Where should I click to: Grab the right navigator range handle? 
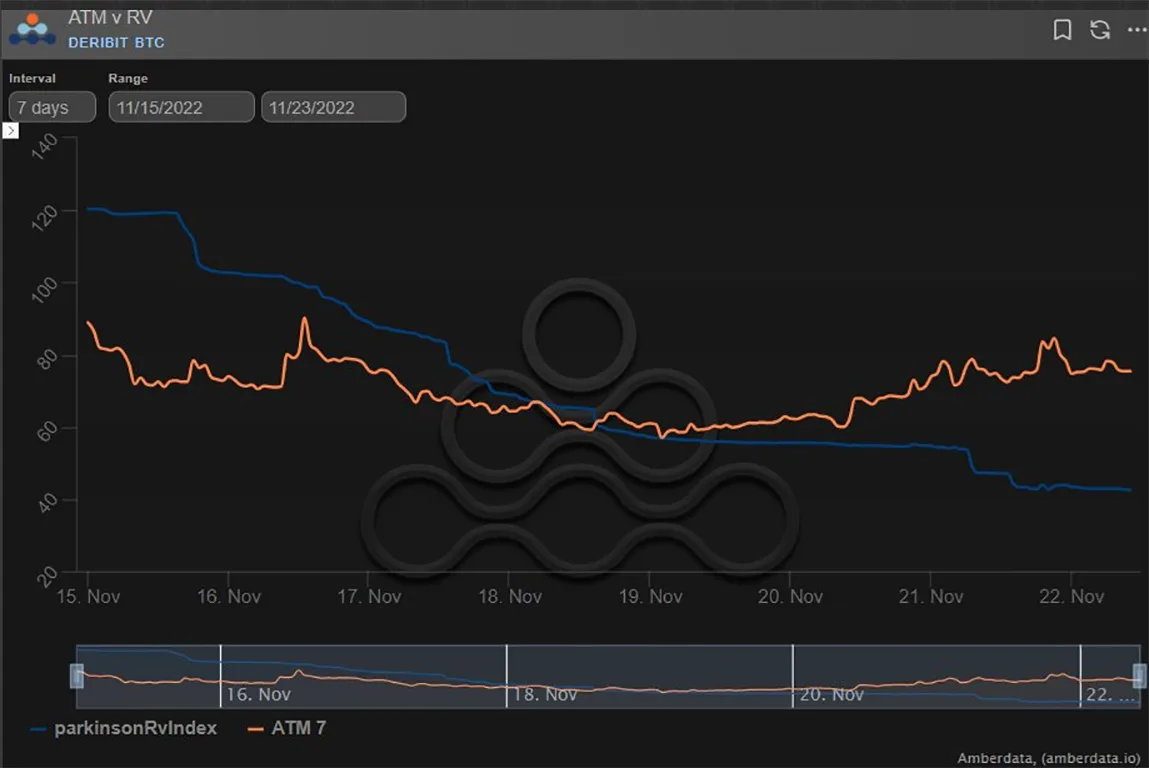click(1139, 676)
